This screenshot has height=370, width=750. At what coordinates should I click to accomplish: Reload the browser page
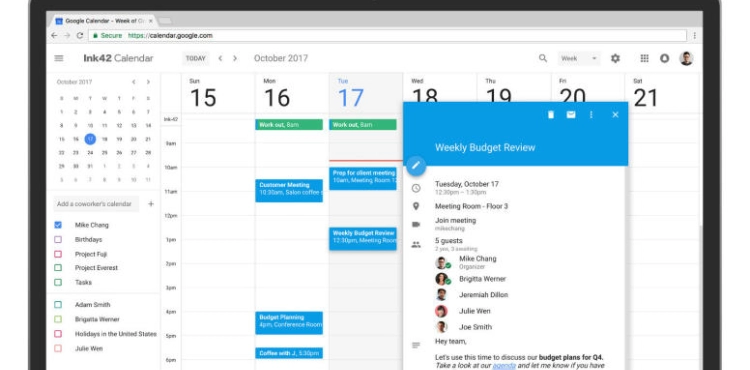pyautogui.click(x=80, y=35)
